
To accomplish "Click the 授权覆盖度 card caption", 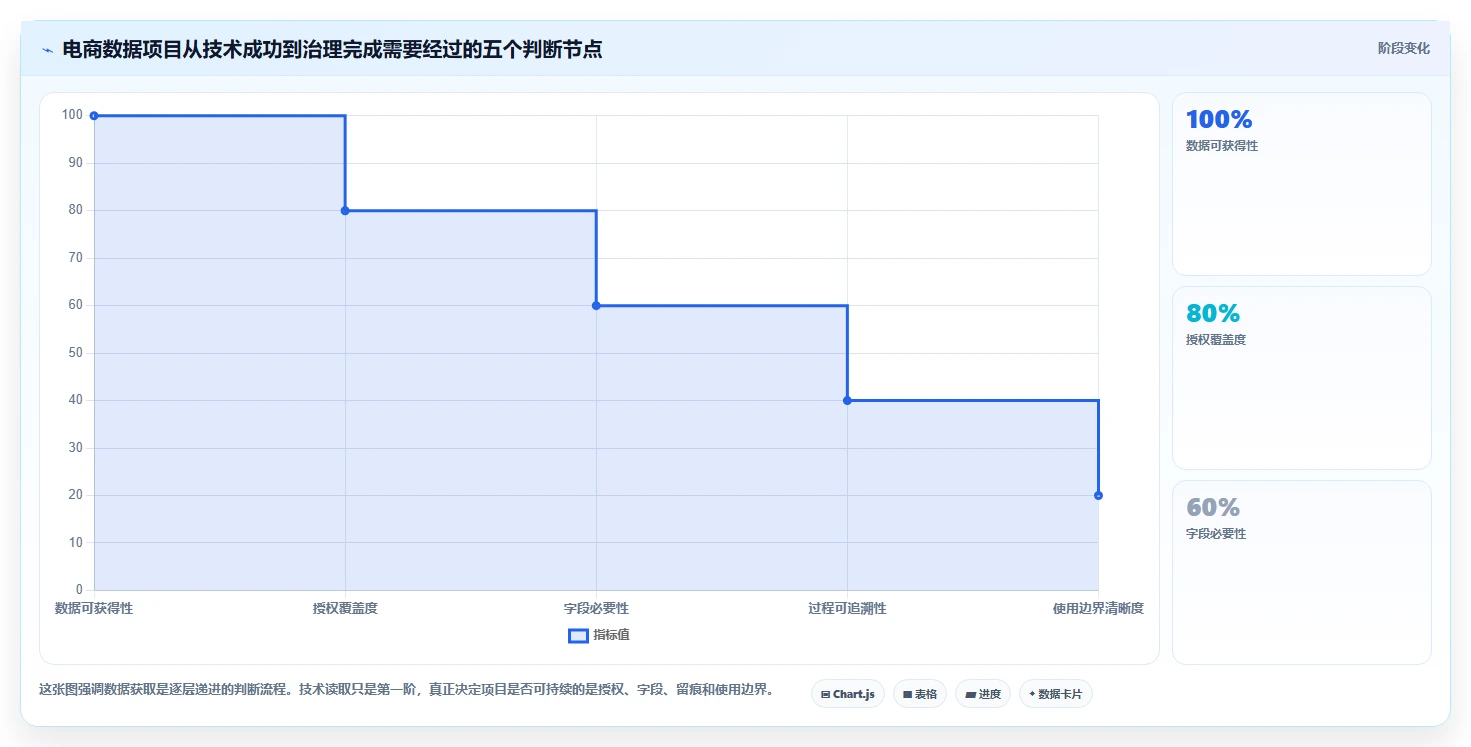I will [1216, 340].
